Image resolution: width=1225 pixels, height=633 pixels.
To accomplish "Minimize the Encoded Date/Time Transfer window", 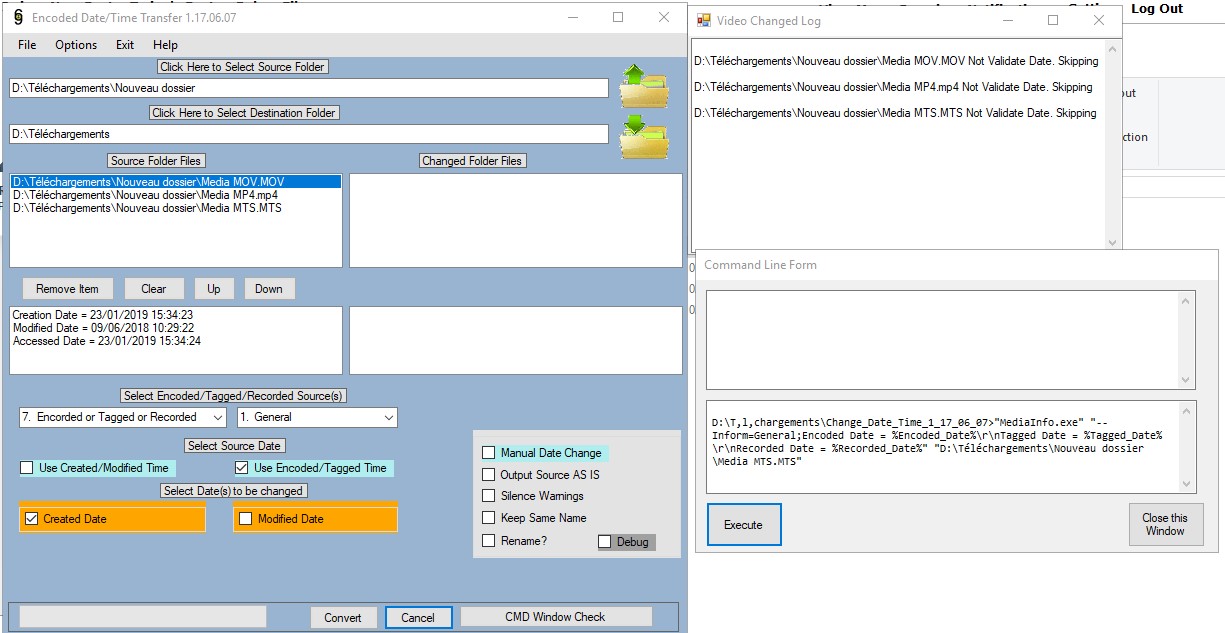I will point(572,18).
